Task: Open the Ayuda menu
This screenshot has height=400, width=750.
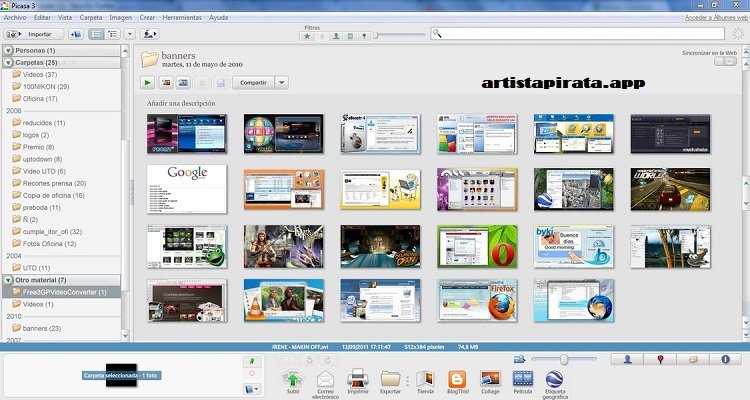Action: (218, 17)
